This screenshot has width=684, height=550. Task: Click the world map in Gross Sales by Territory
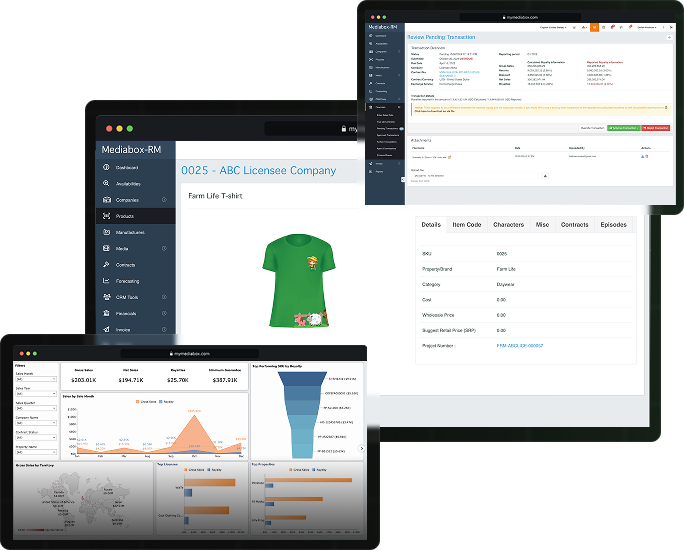click(x=82, y=500)
